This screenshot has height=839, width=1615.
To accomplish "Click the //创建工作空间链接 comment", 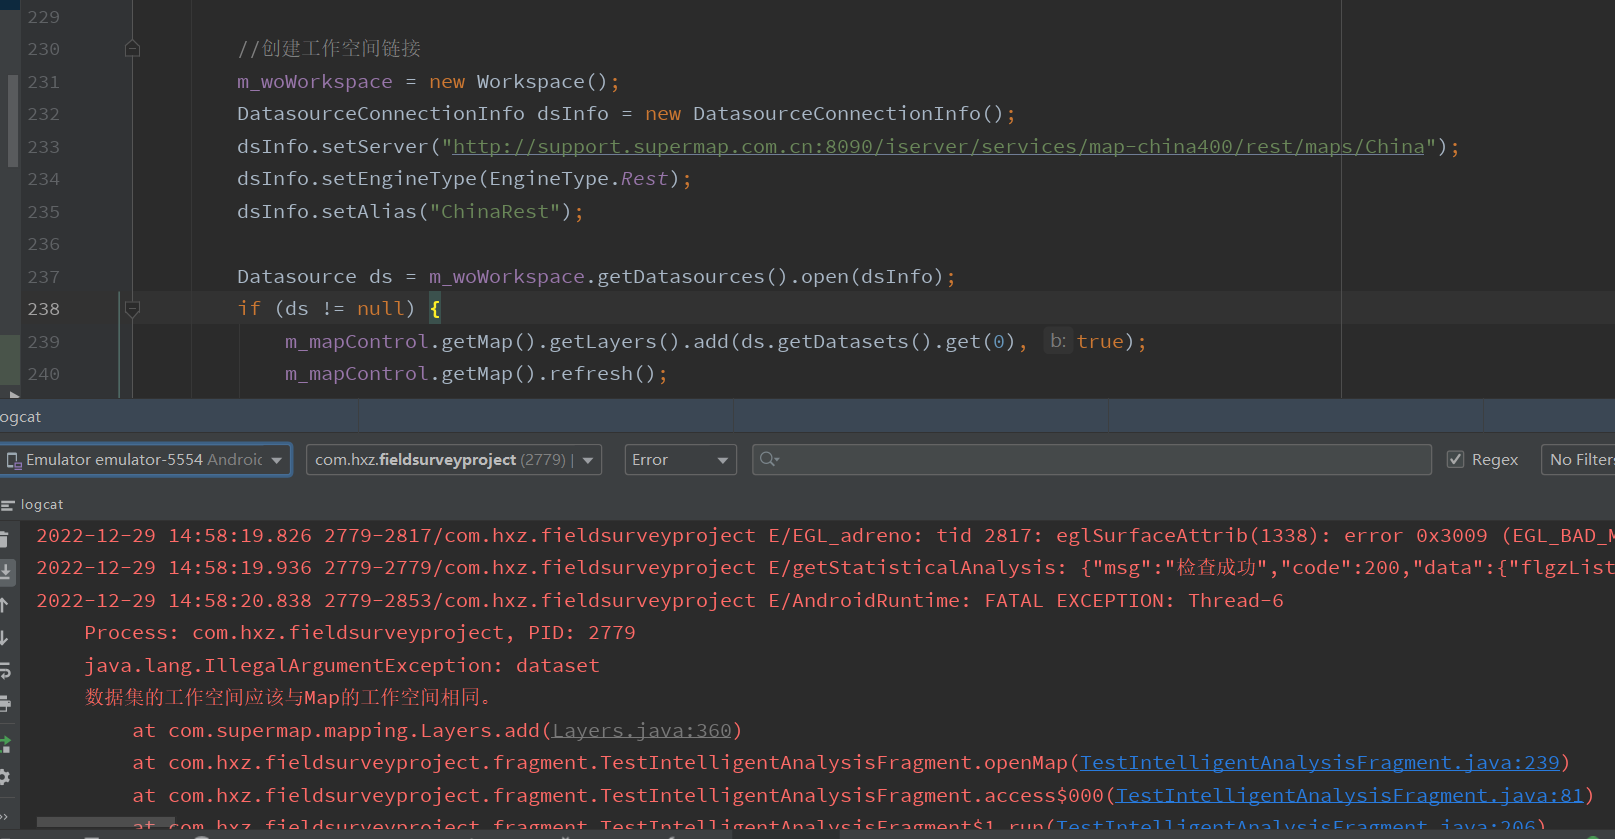I will (x=329, y=48).
